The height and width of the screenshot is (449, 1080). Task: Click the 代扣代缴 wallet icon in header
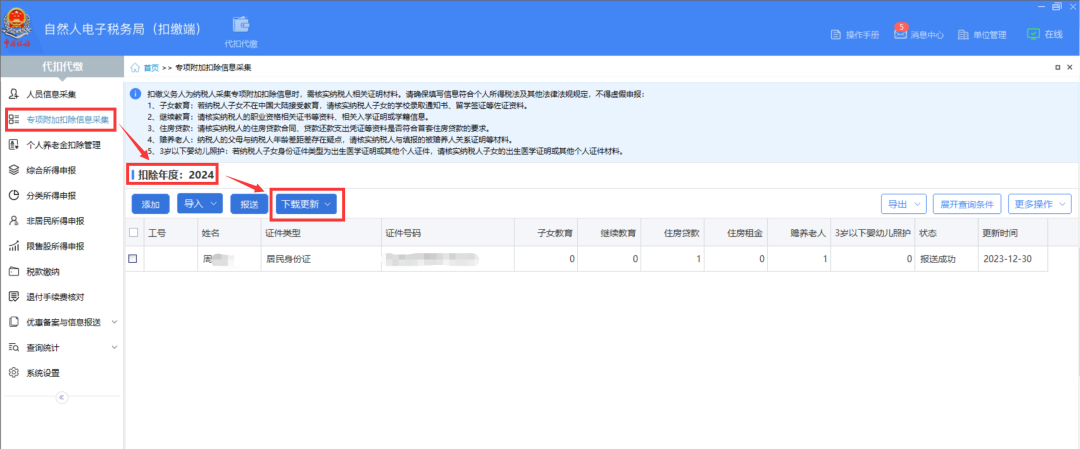[240, 24]
